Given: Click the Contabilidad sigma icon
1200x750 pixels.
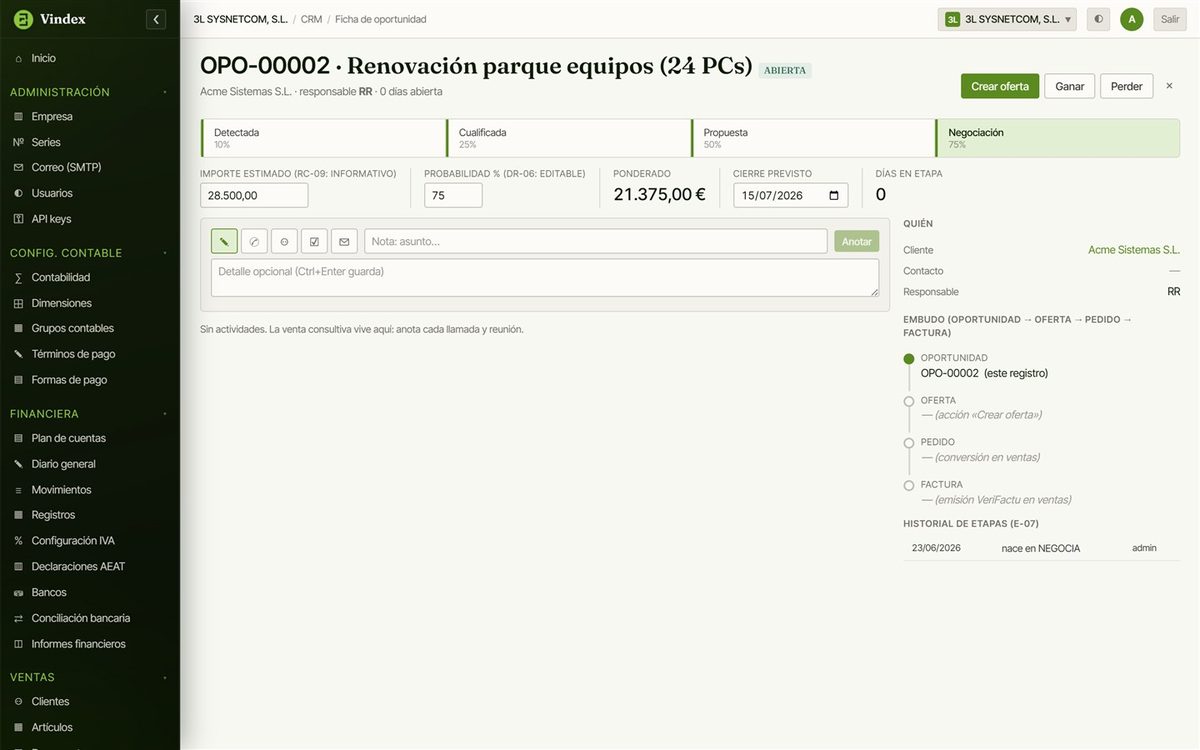Looking at the screenshot, I should (x=18, y=277).
